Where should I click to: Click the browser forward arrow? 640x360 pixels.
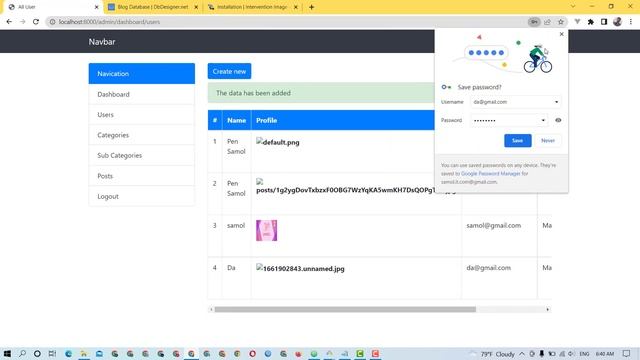tap(22, 22)
